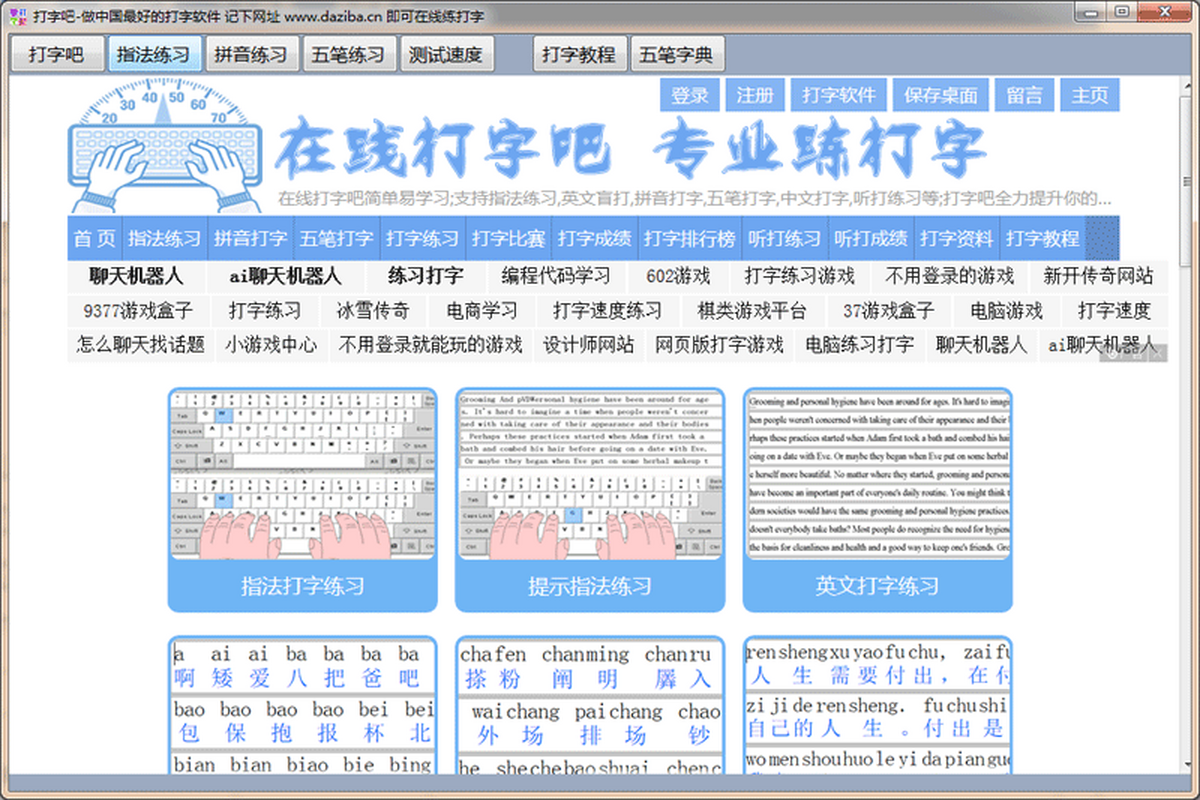Open the 小游戏中心 link
1200x800 pixels.
coord(271,345)
